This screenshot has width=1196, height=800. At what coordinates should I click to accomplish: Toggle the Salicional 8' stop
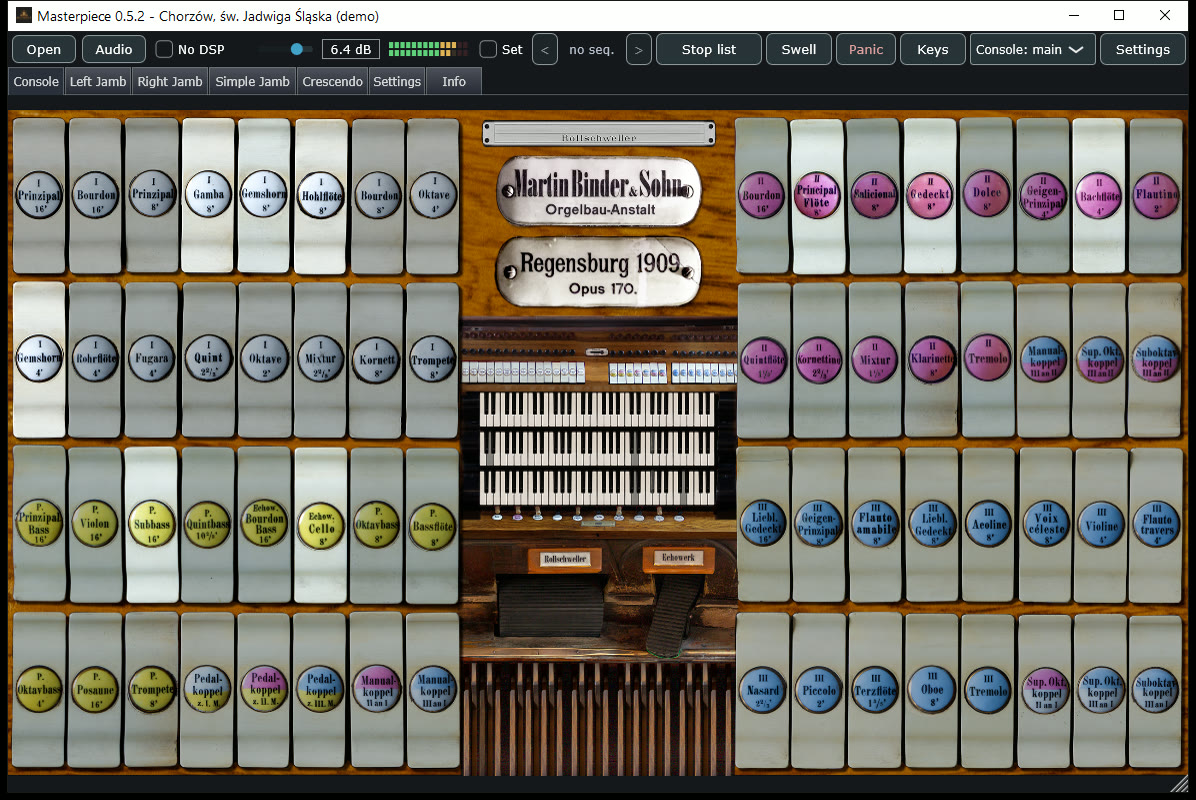tap(873, 195)
